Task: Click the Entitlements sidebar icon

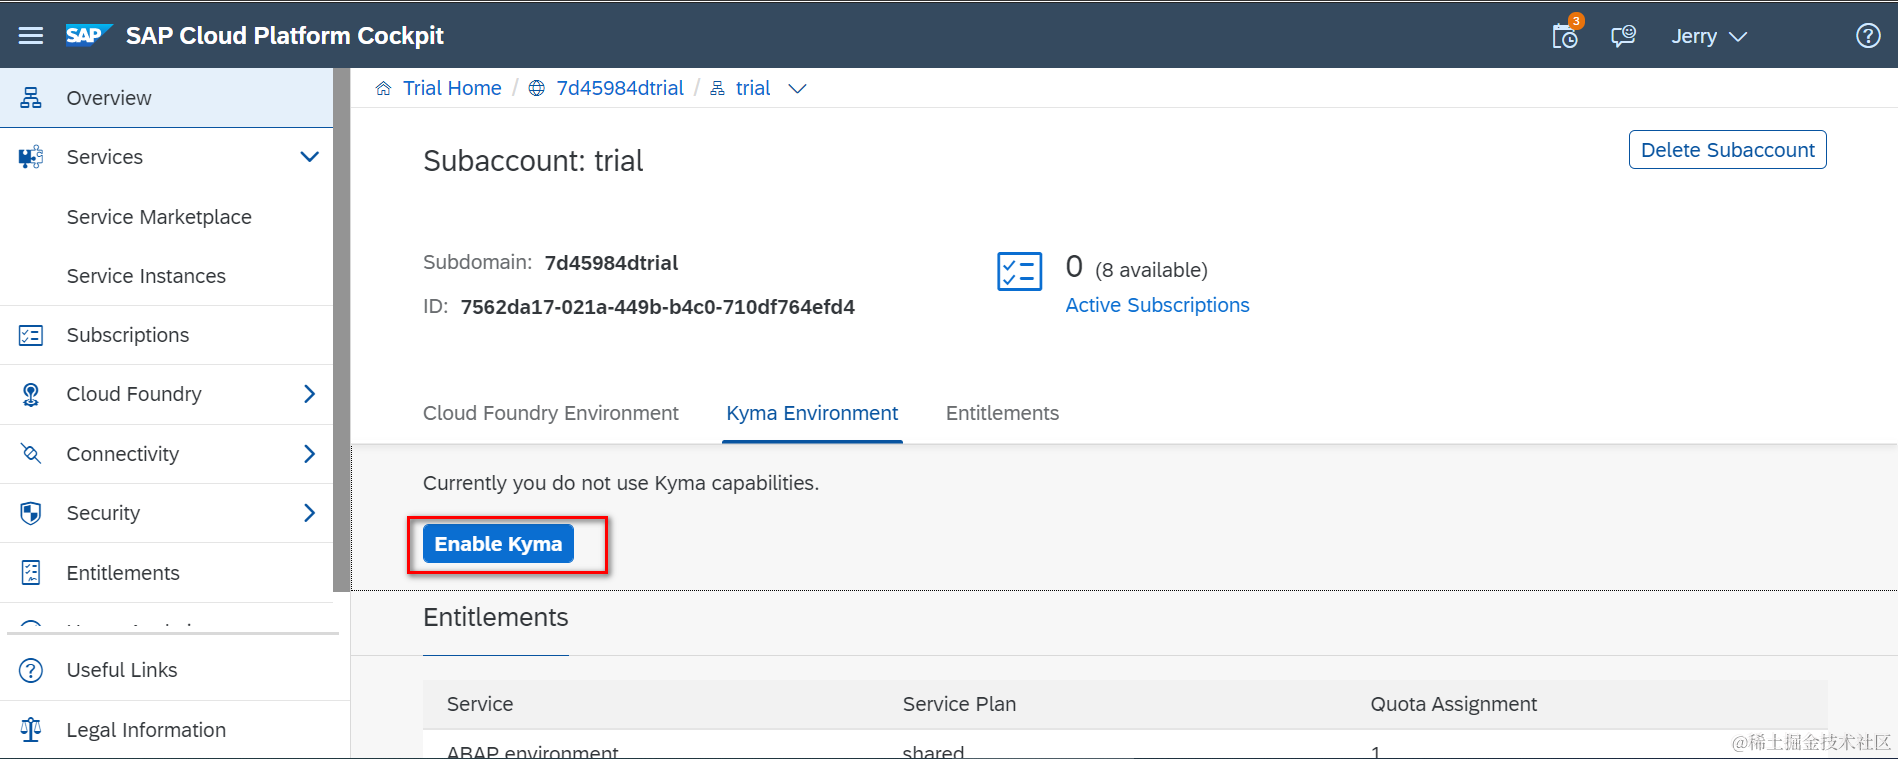Action: 31,573
